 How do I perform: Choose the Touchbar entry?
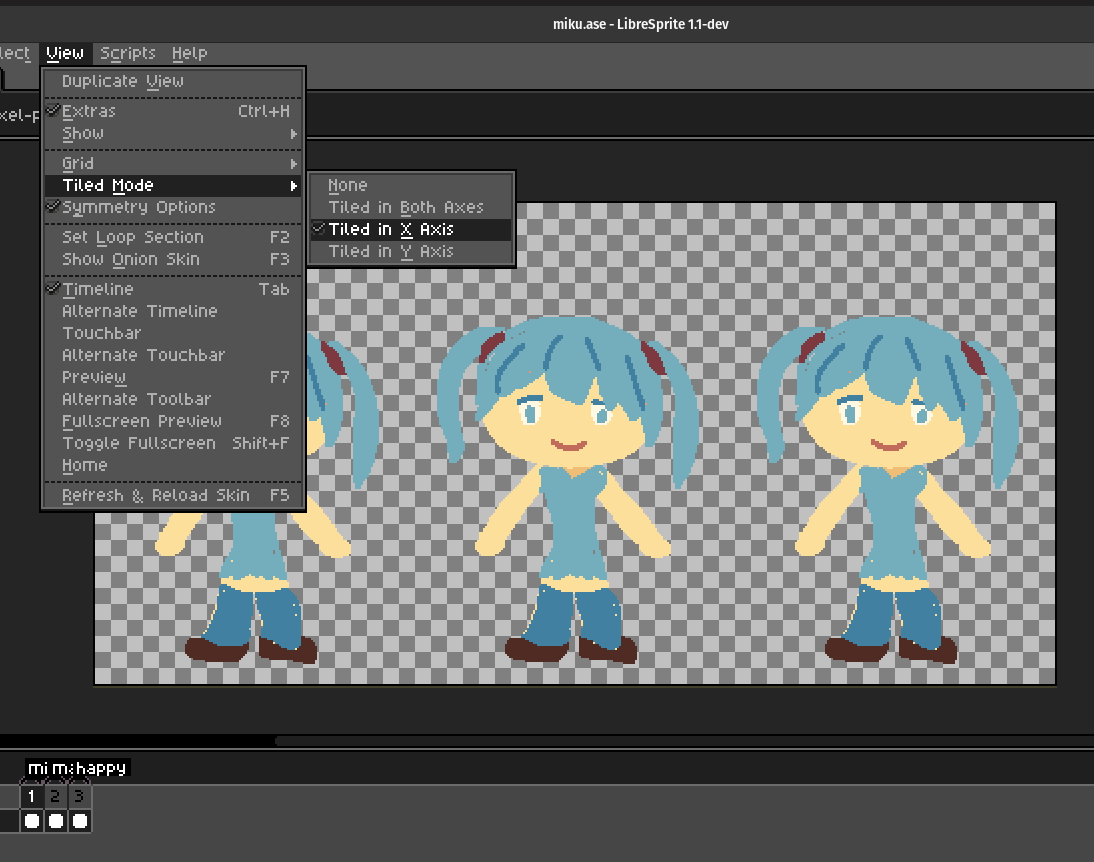click(x=173, y=333)
